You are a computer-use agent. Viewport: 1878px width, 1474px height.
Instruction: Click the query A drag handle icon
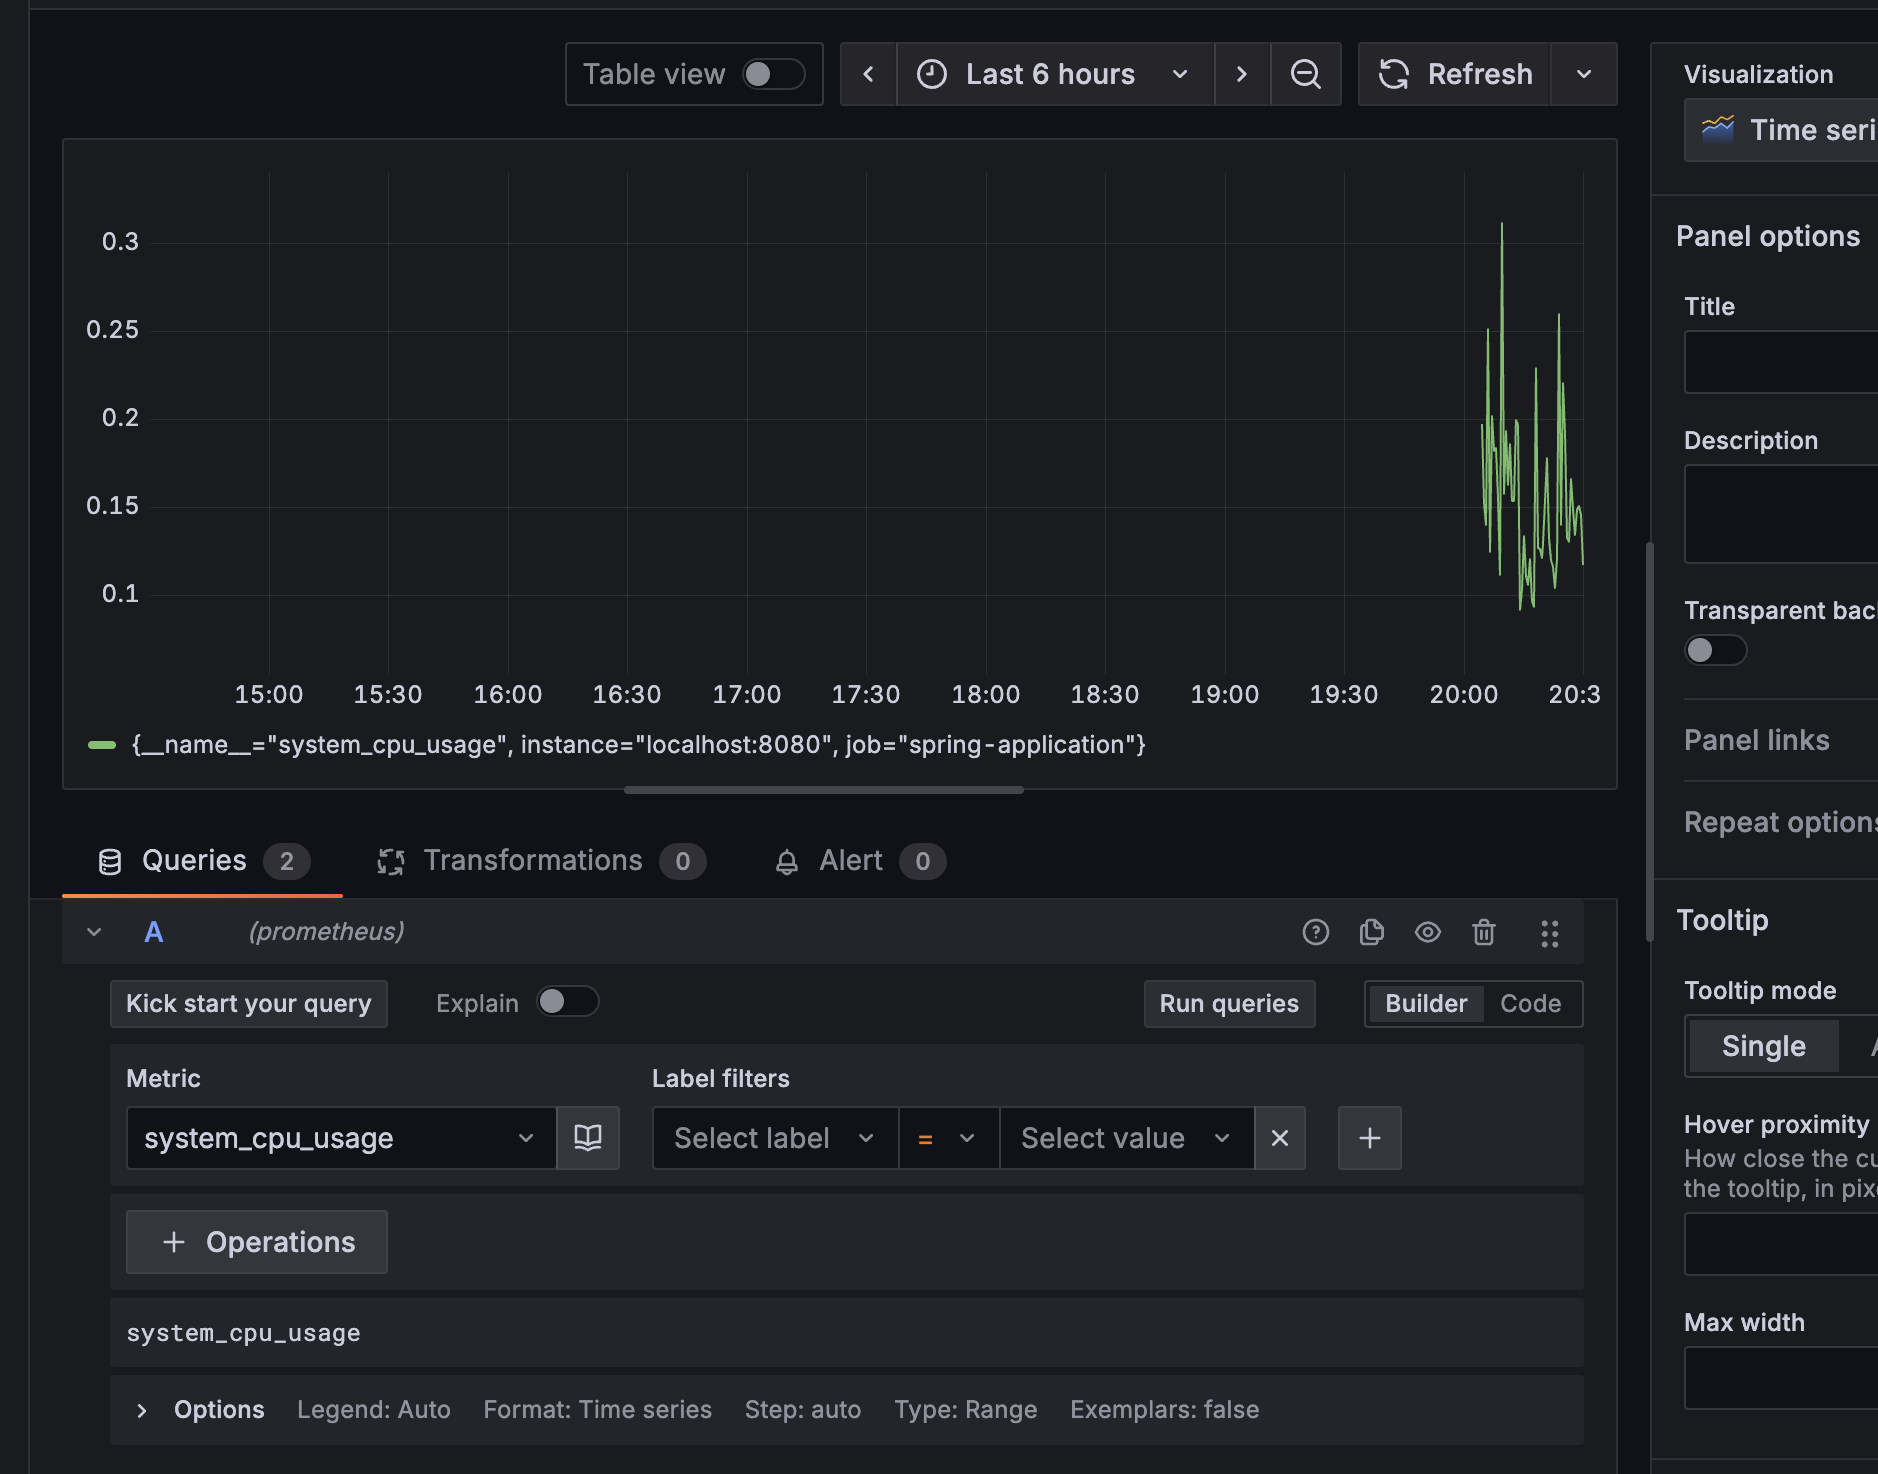coord(1550,933)
